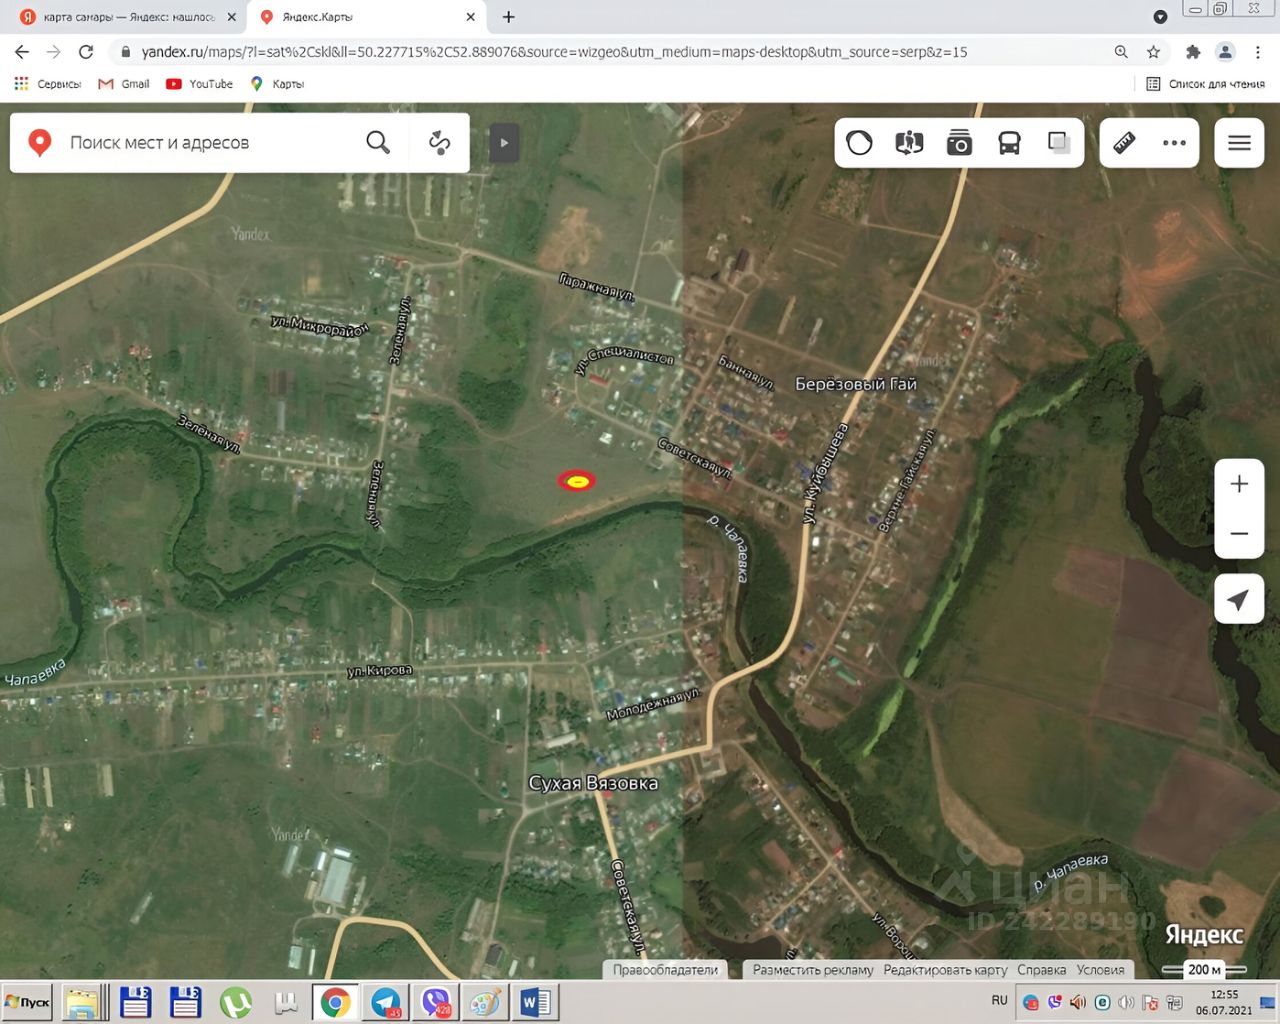
Task: Open 'Список для чтения' reading list
Action: click(1205, 84)
